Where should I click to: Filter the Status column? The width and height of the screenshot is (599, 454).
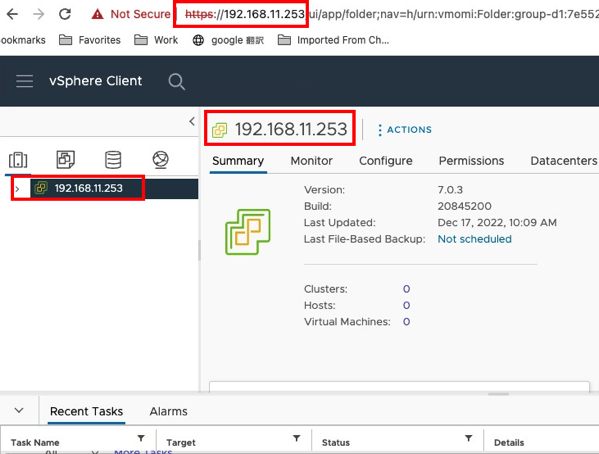(x=468, y=438)
